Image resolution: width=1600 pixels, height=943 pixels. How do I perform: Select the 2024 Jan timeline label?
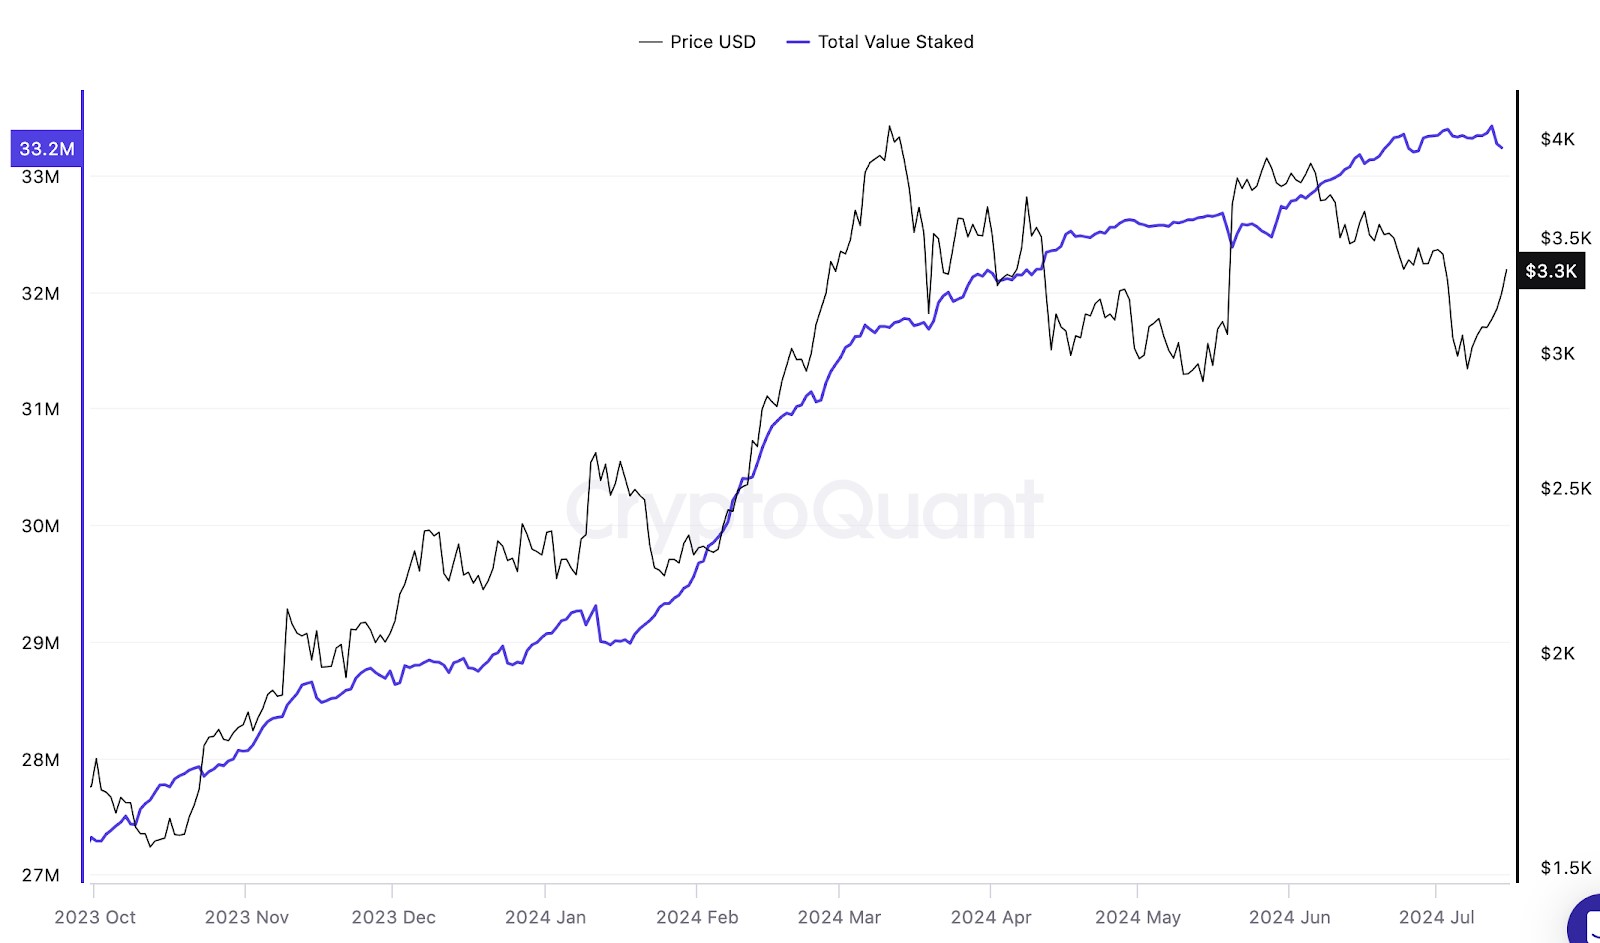tap(545, 917)
